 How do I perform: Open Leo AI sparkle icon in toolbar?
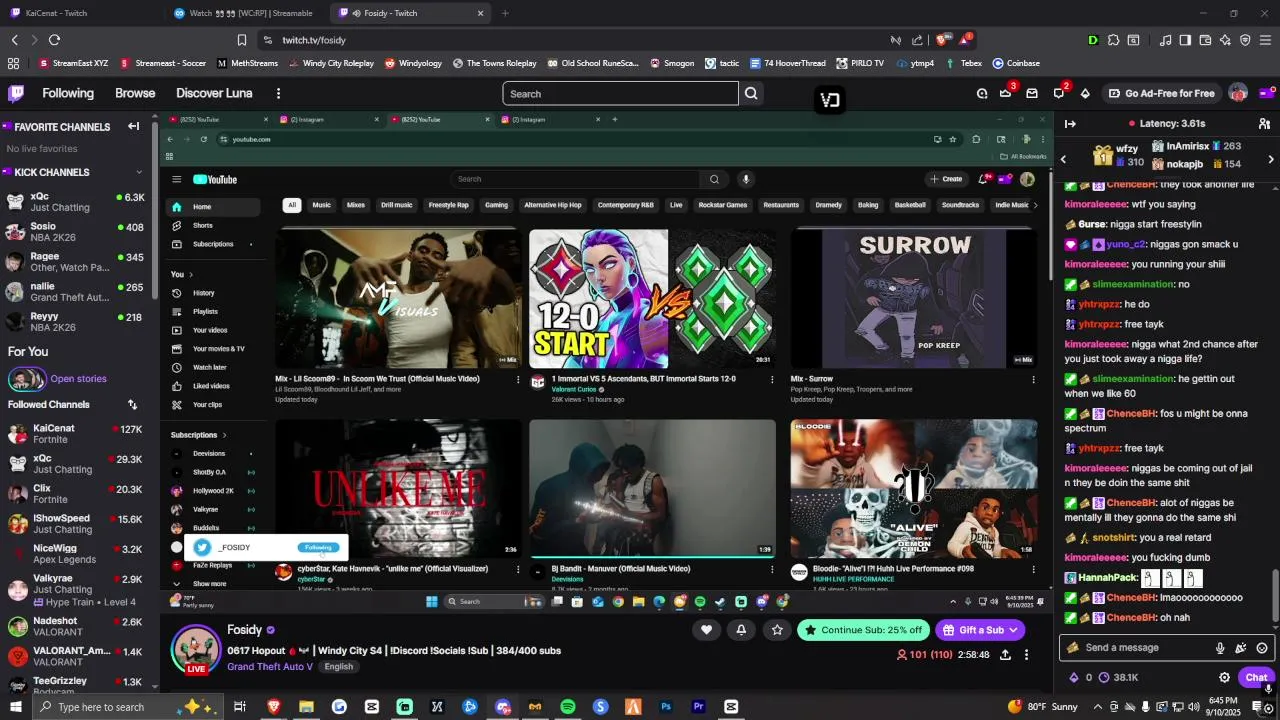1225,40
